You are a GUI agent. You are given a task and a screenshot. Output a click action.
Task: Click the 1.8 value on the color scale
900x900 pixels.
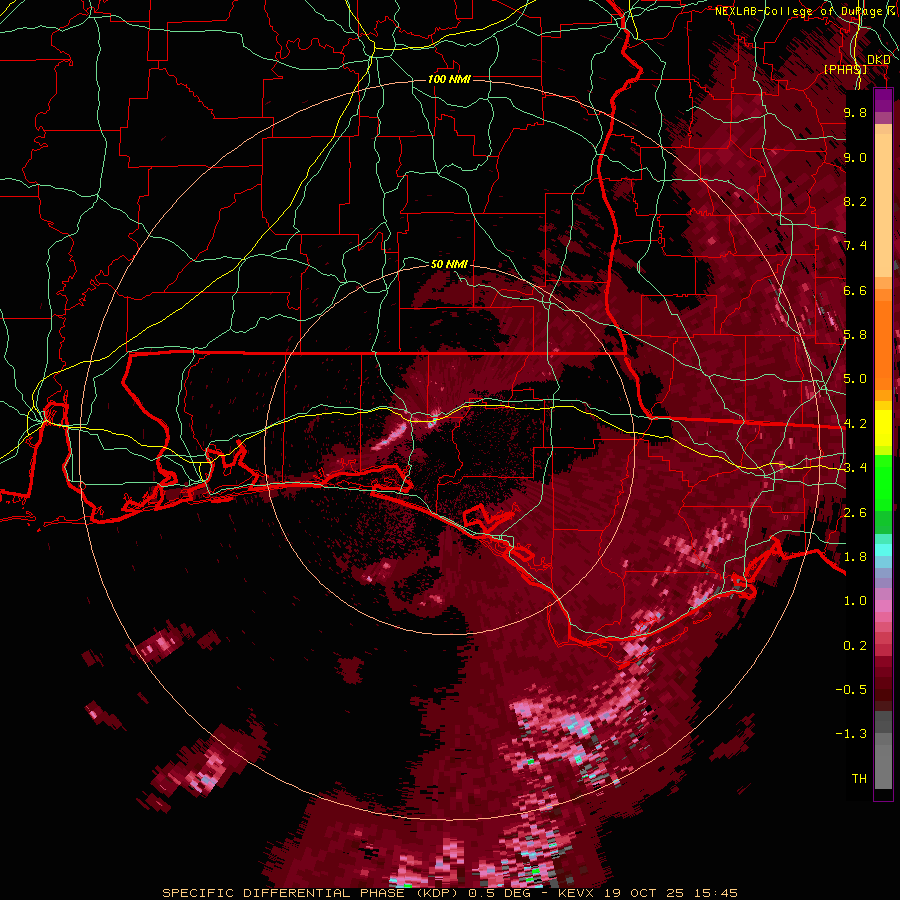pos(855,557)
